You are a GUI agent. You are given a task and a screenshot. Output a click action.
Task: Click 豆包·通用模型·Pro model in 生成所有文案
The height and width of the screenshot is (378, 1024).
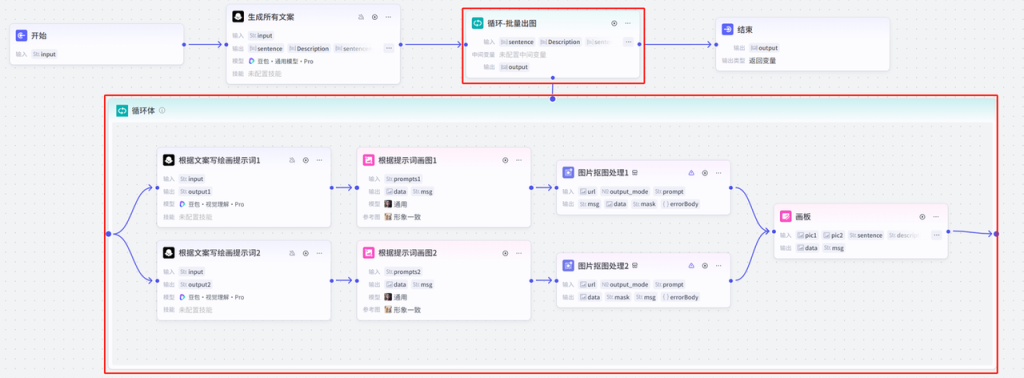(282, 61)
